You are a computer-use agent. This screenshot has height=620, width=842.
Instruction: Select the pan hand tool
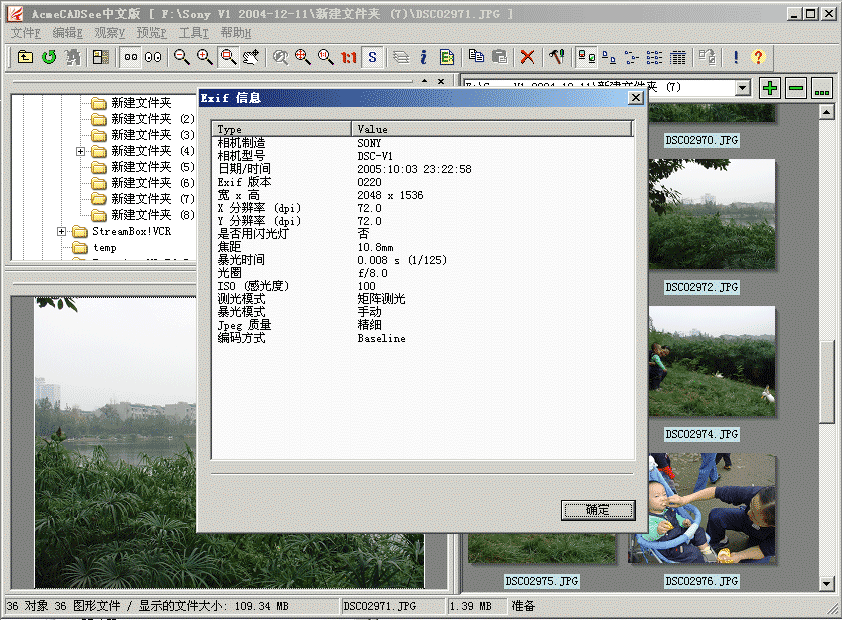(x=251, y=57)
